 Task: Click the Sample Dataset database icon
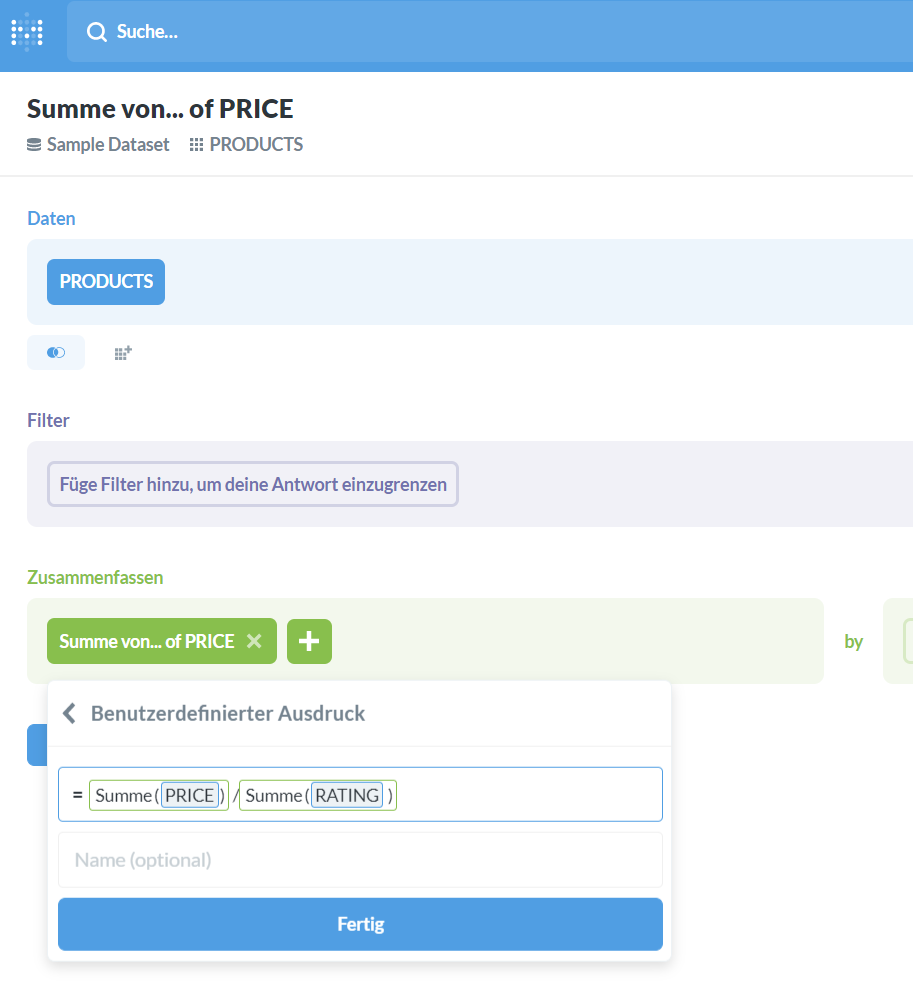(x=34, y=145)
